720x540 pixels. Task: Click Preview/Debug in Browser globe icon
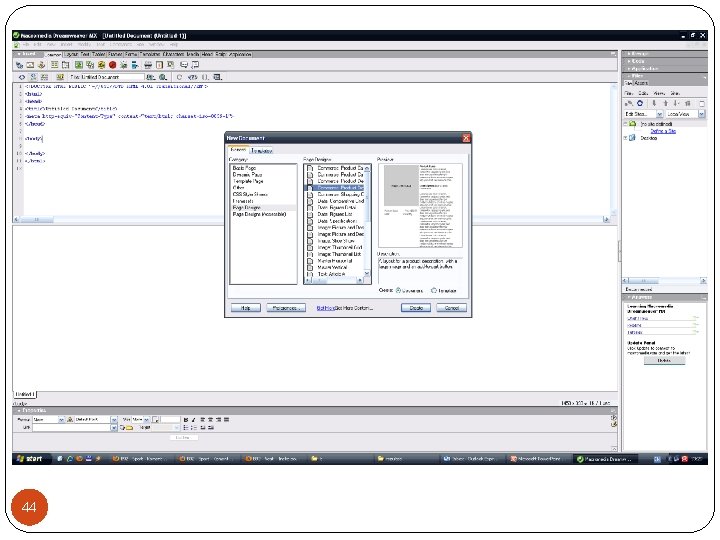point(163,77)
